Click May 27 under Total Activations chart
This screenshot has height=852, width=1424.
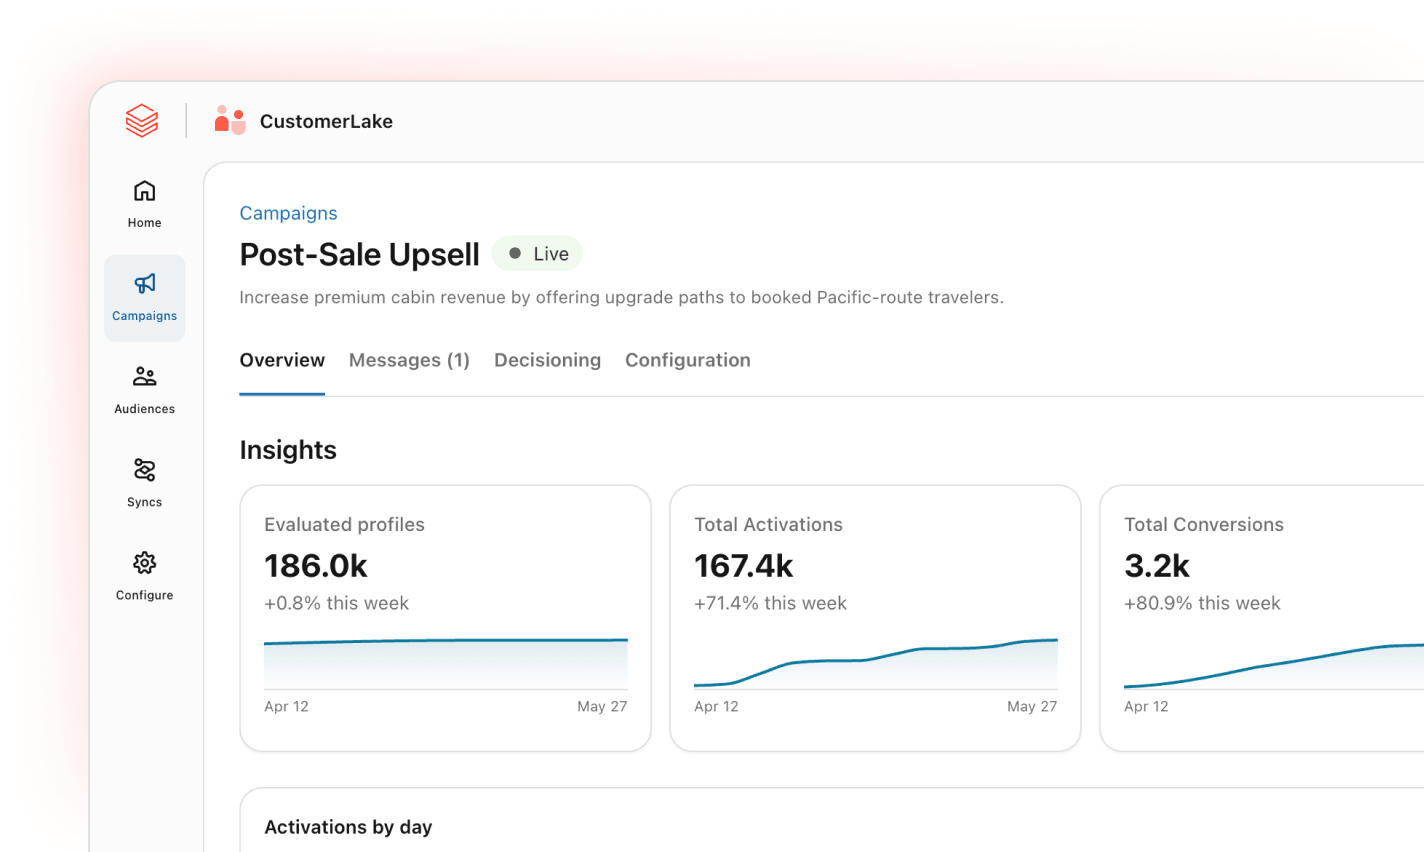pos(1032,706)
